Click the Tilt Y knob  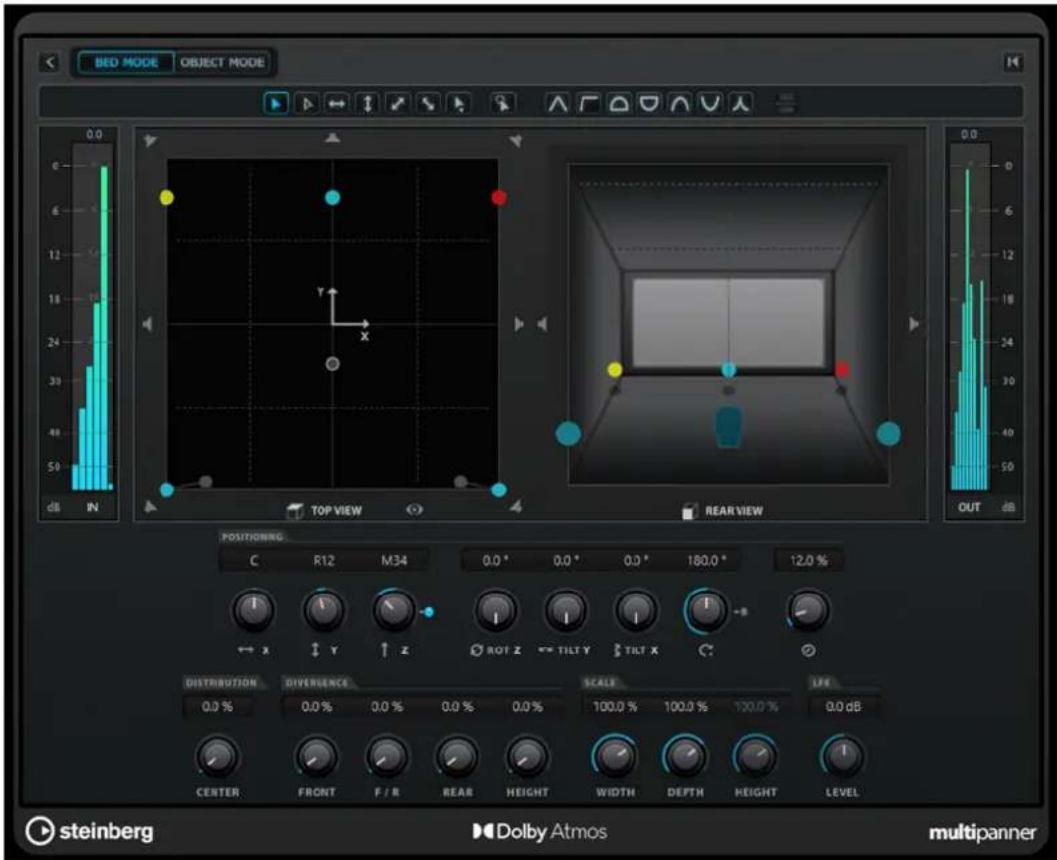(x=566, y=610)
